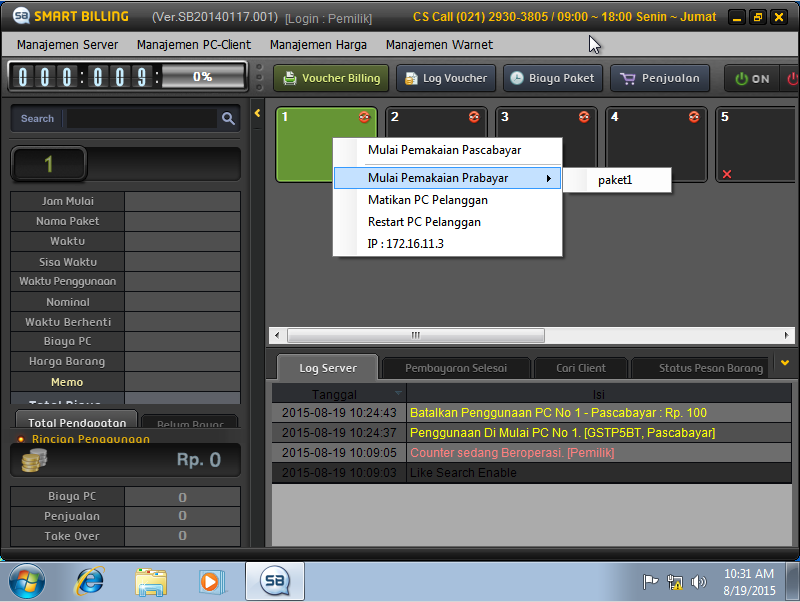
Task: Open the Manajemen Server menu
Action: [67, 45]
